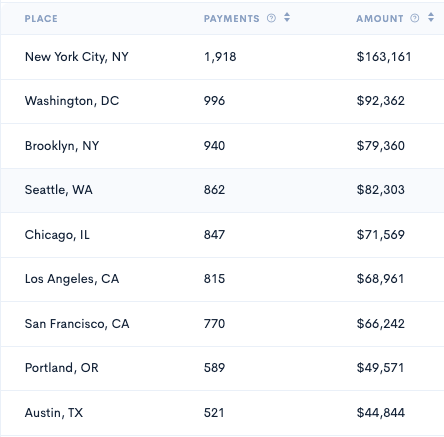
Task: Click the Amount help question-mark icon
Action: [x=414, y=18]
